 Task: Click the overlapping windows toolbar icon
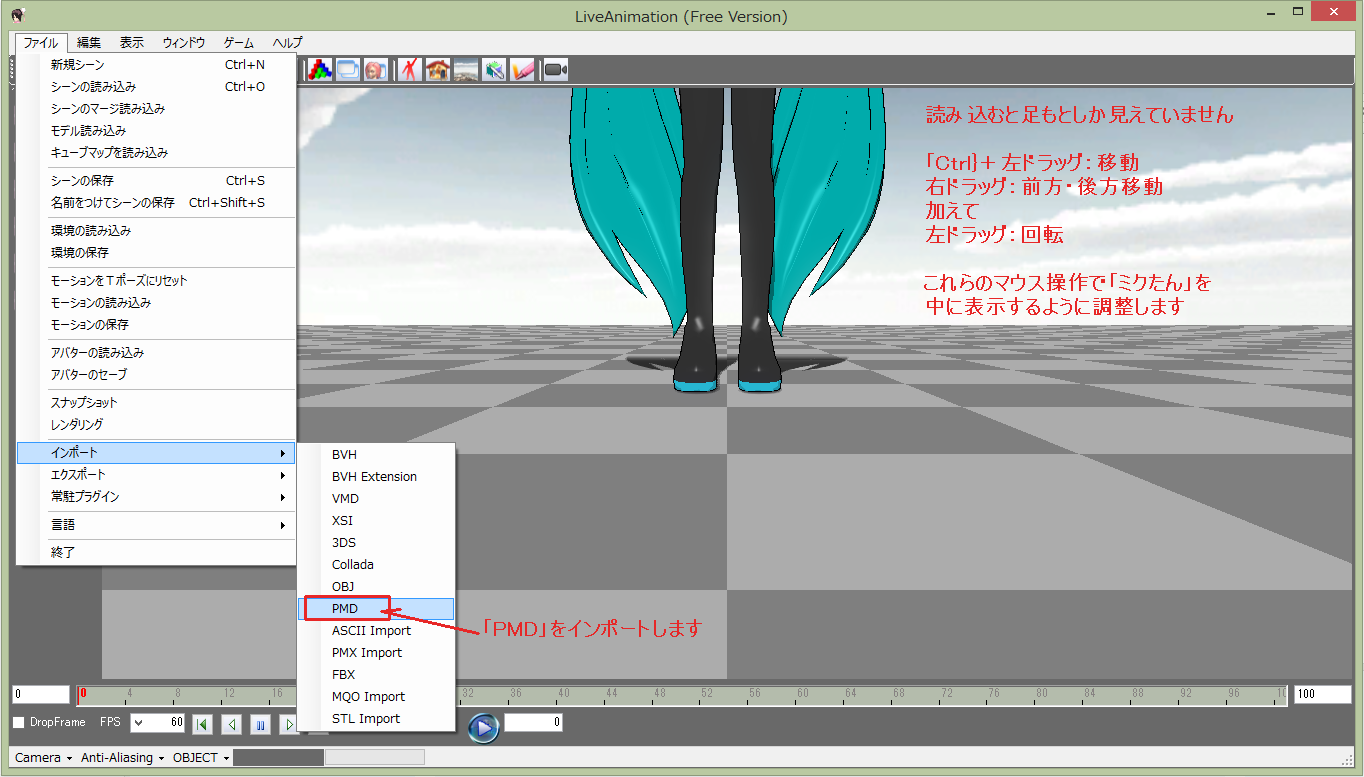pyautogui.click(x=347, y=69)
